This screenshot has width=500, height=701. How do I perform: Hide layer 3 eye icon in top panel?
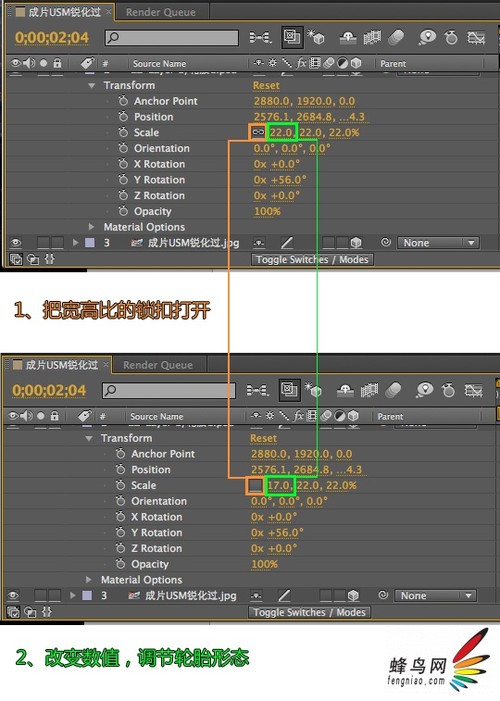[16, 243]
